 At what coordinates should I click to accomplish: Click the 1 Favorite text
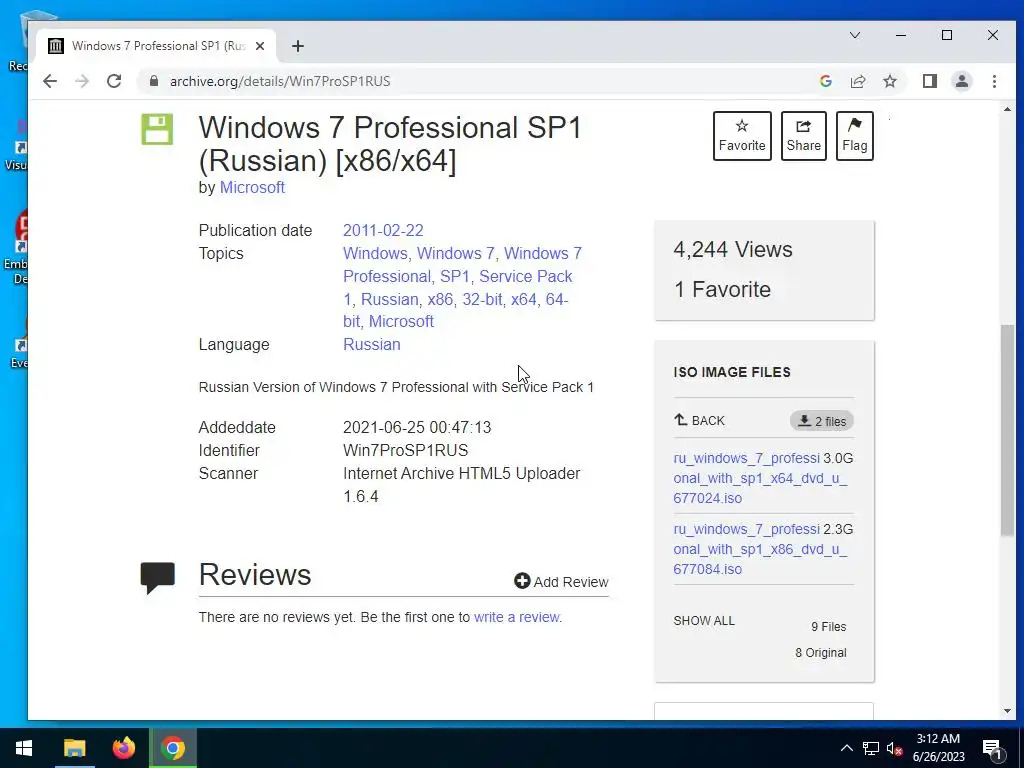tap(722, 289)
